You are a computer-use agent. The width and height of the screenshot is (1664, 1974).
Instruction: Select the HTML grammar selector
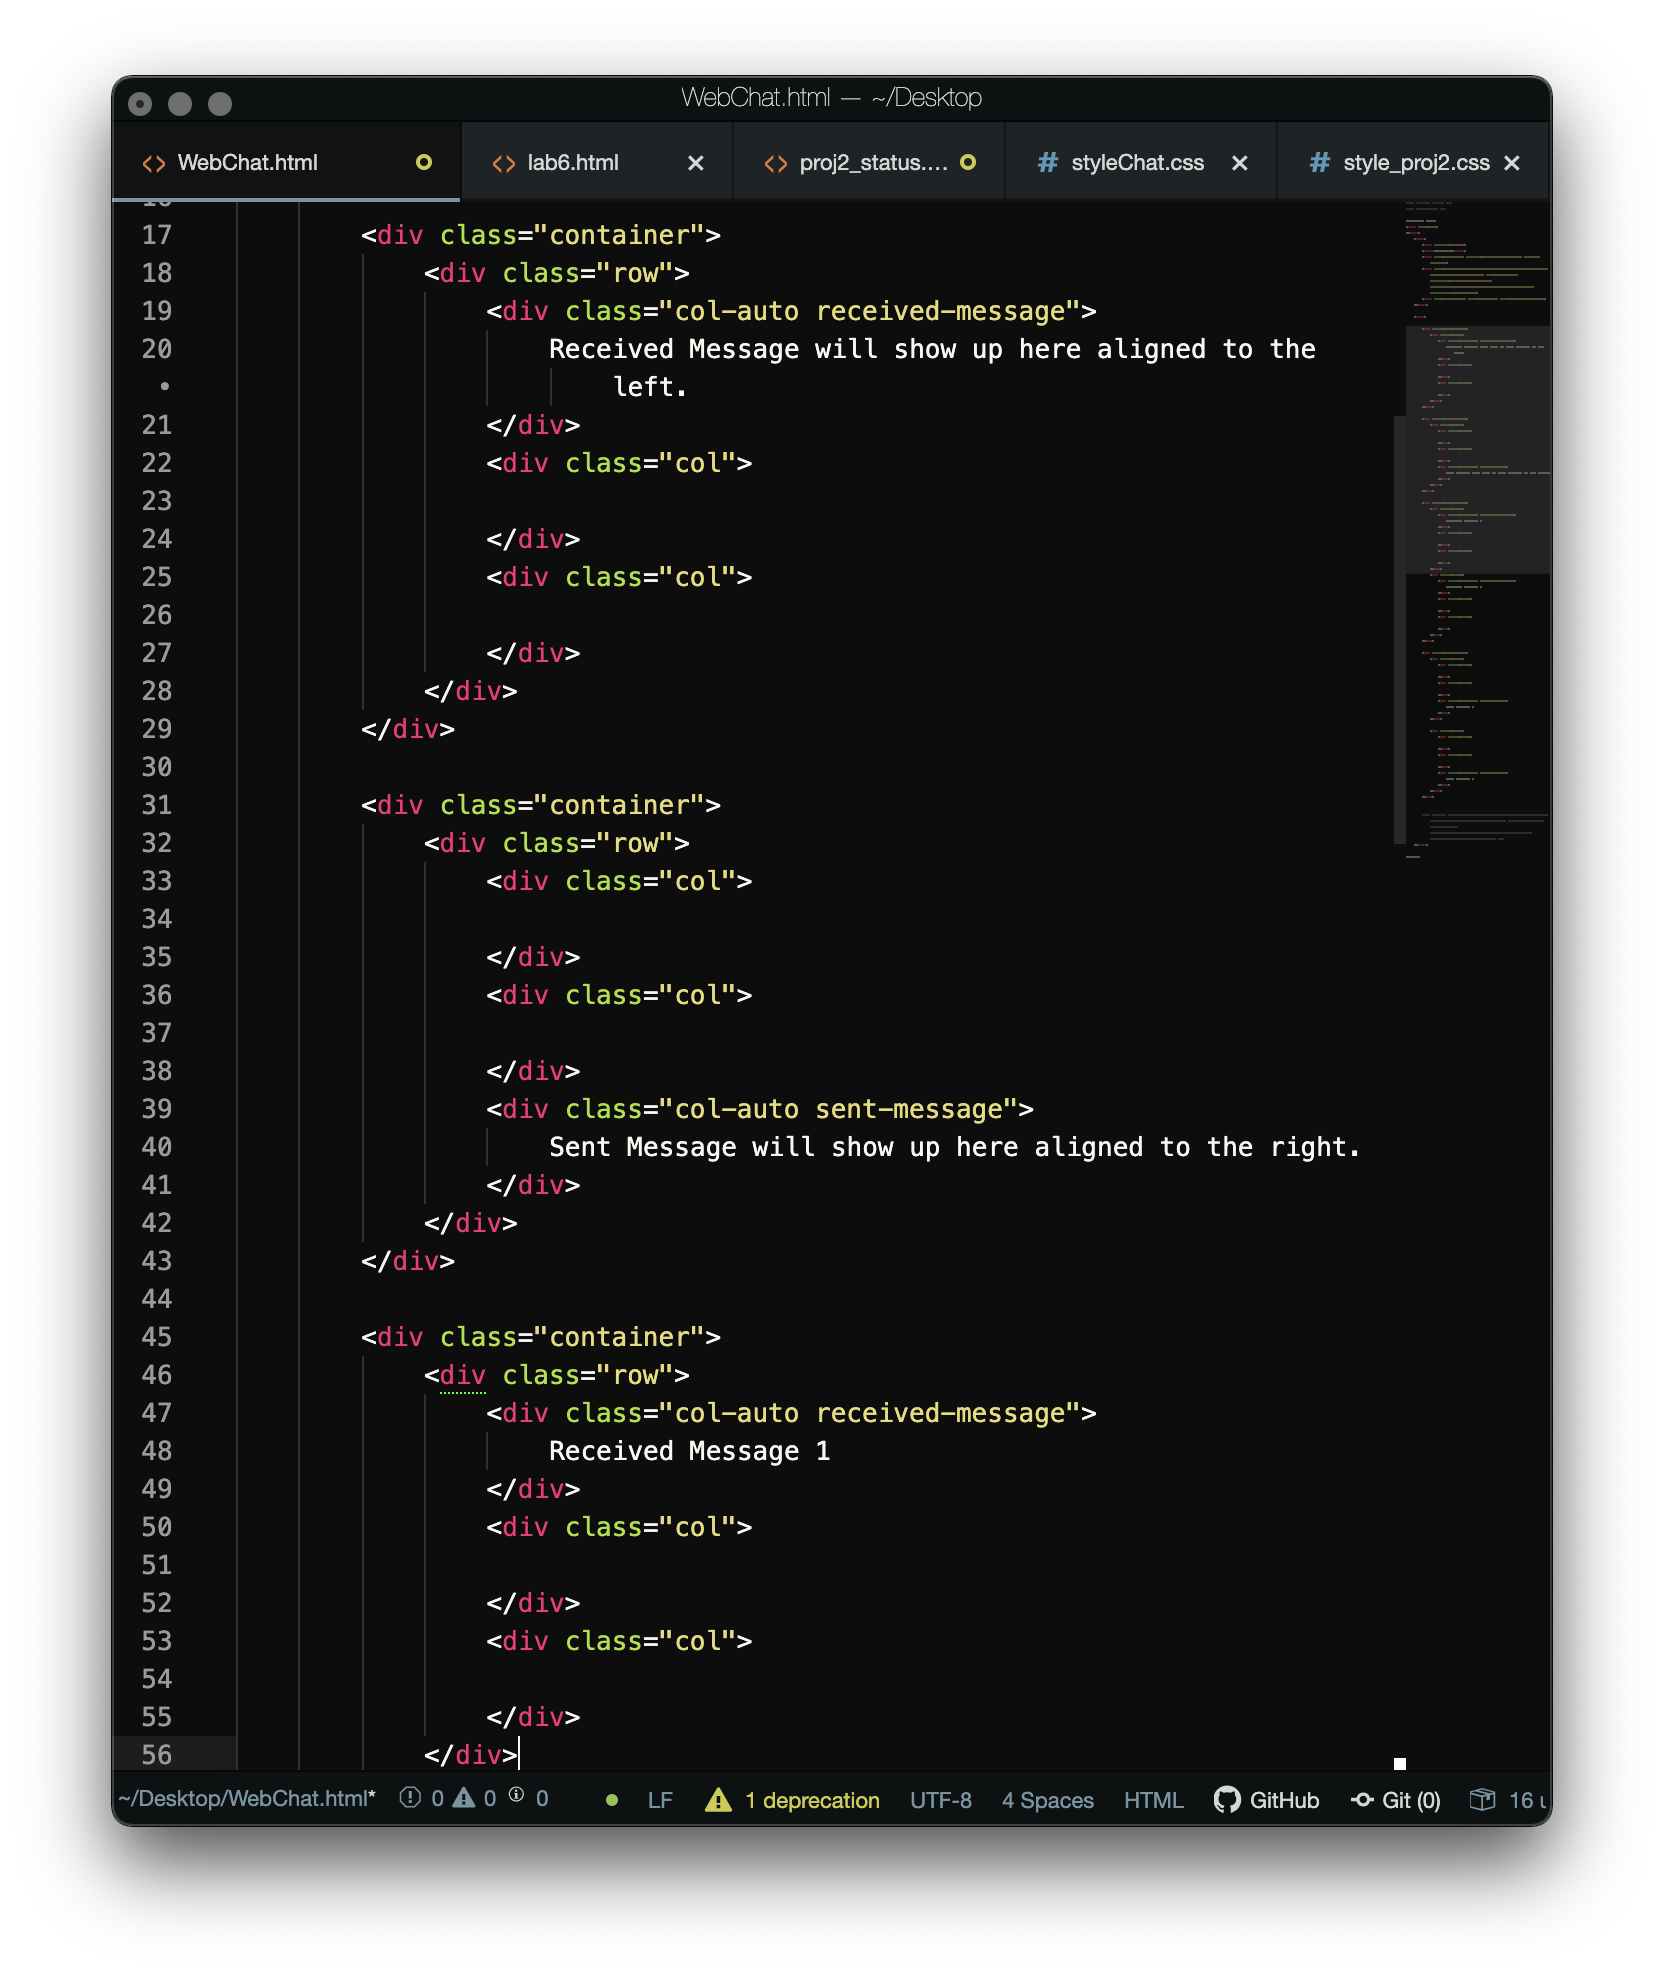pos(1154,1800)
